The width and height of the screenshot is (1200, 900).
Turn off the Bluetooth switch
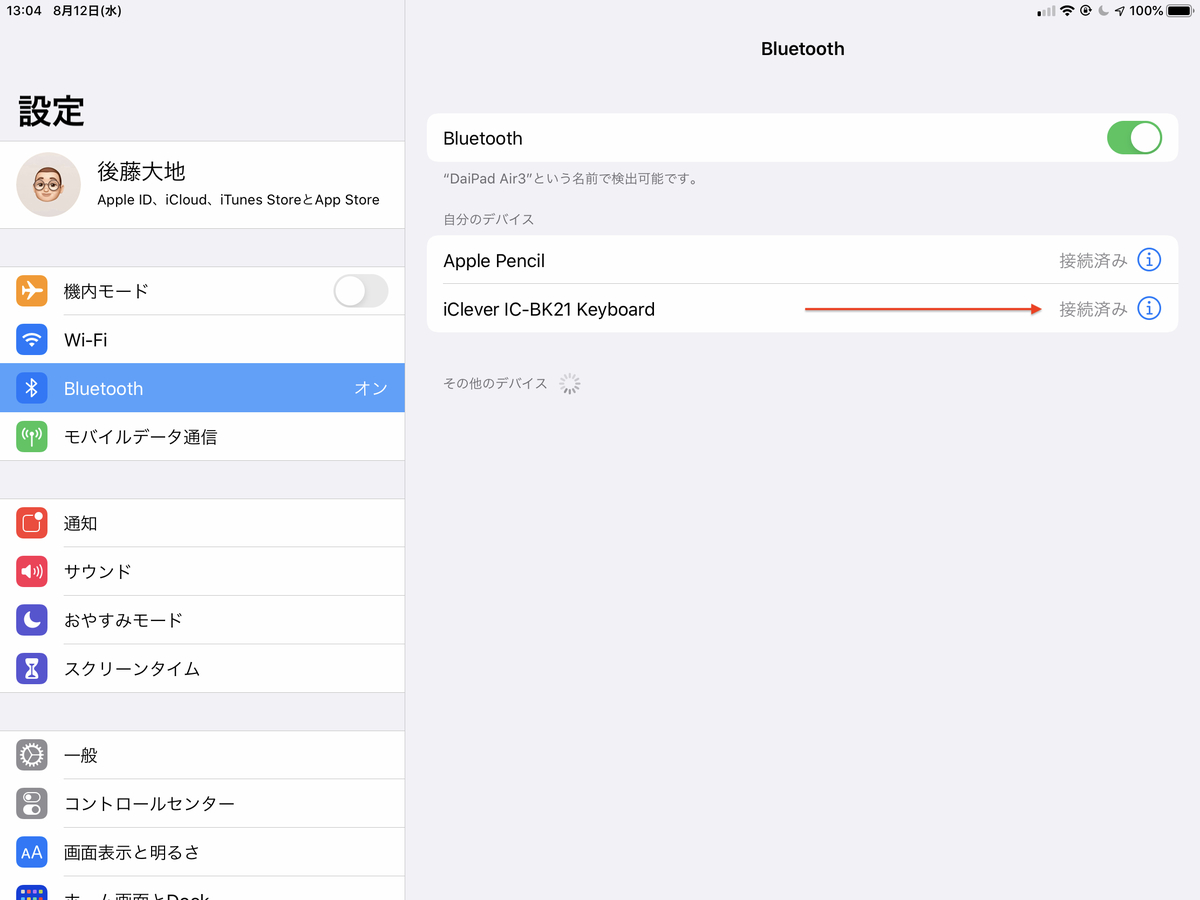pyautogui.click(x=1134, y=138)
